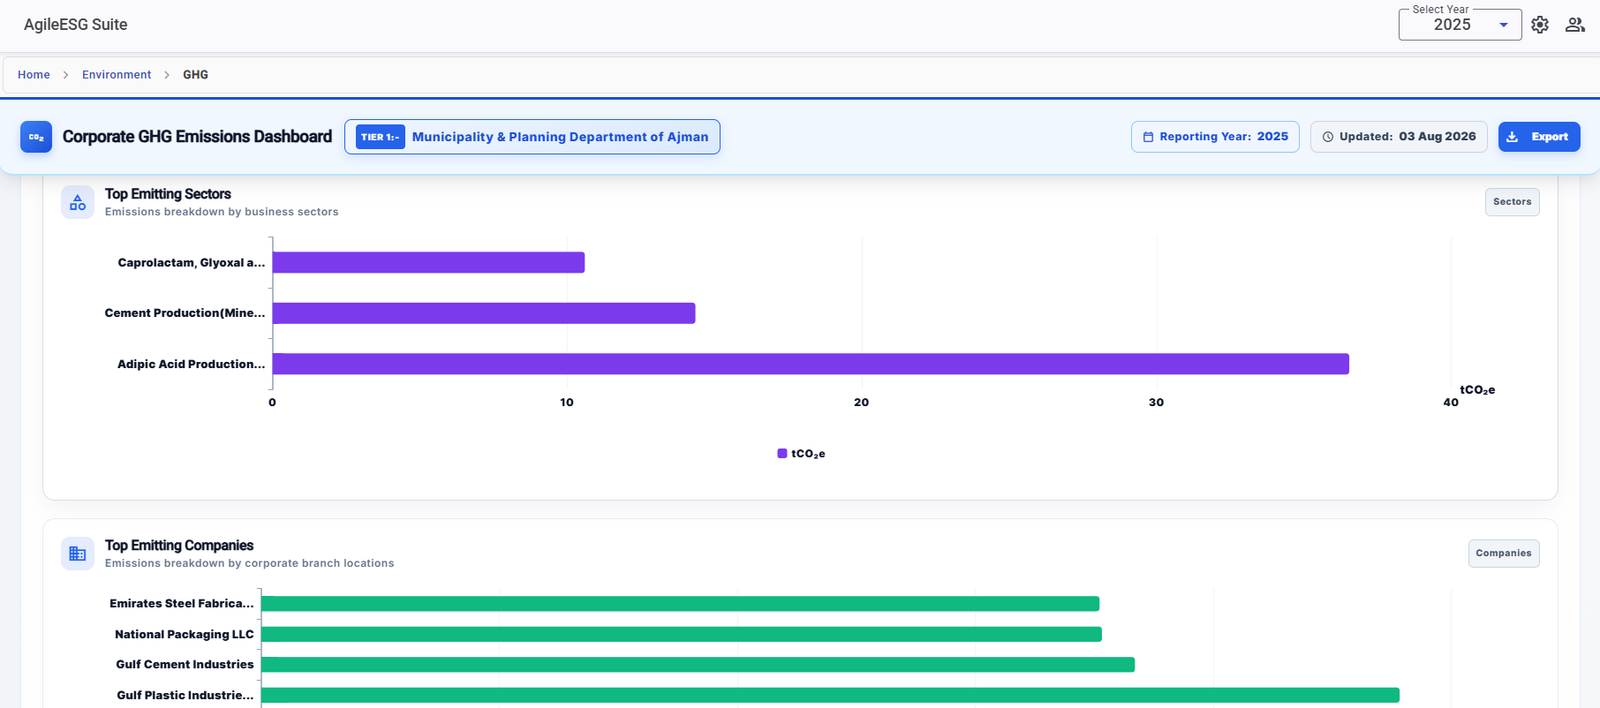Click Municipality & Planning Department of Ajman
Image resolution: width=1600 pixels, height=708 pixels.
(x=560, y=137)
